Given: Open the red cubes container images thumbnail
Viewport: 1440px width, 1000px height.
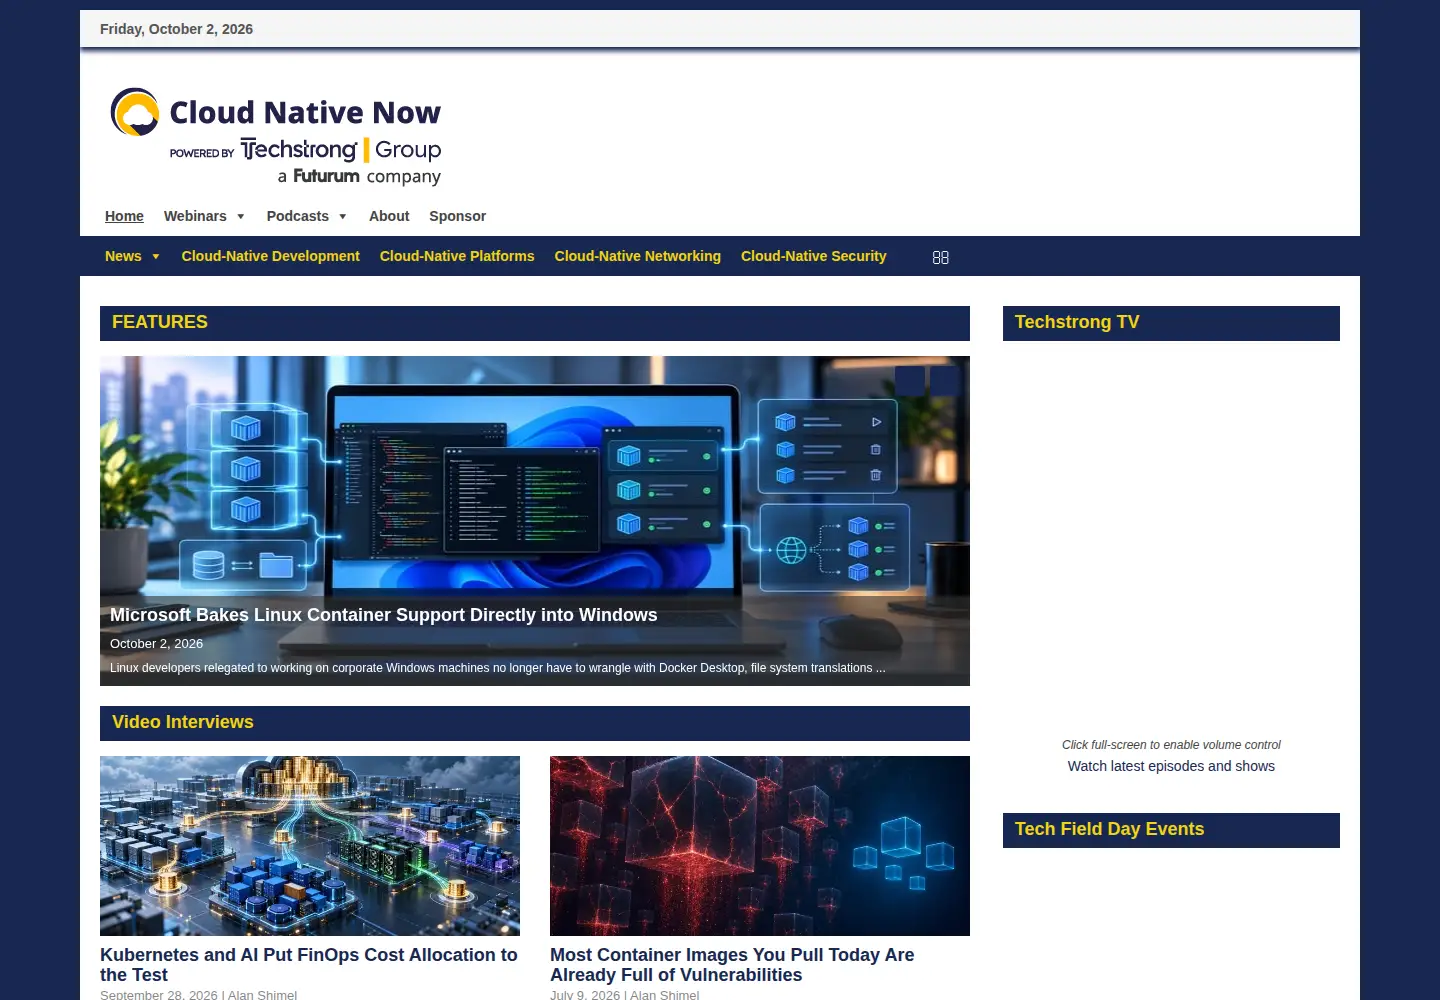Looking at the screenshot, I should 760,846.
